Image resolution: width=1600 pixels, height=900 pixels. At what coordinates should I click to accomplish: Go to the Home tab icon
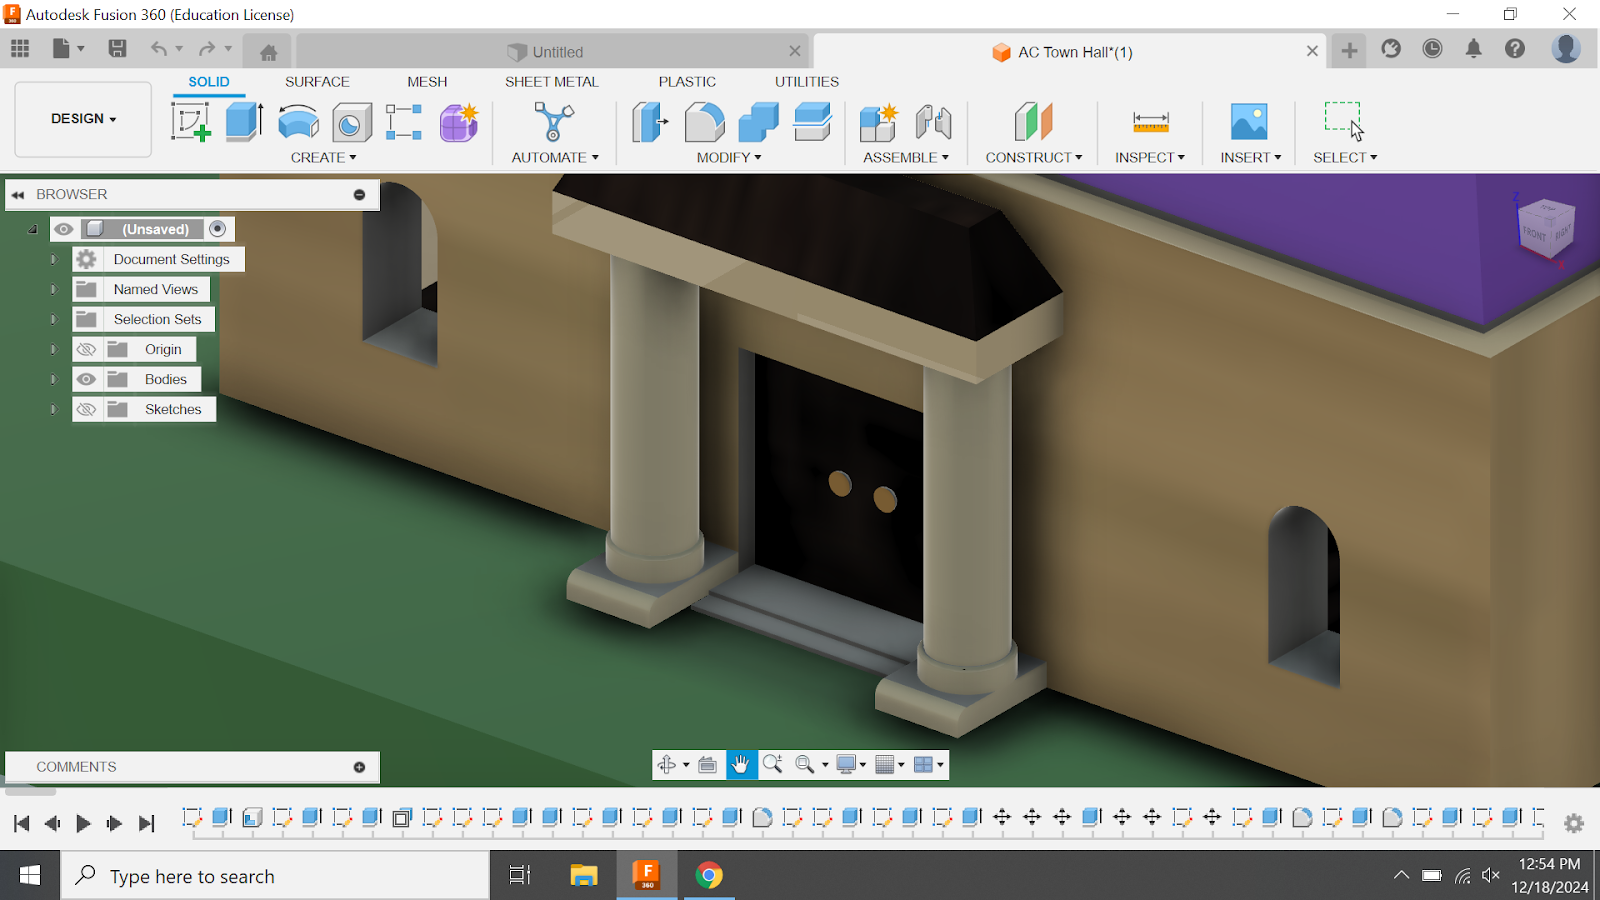(268, 52)
